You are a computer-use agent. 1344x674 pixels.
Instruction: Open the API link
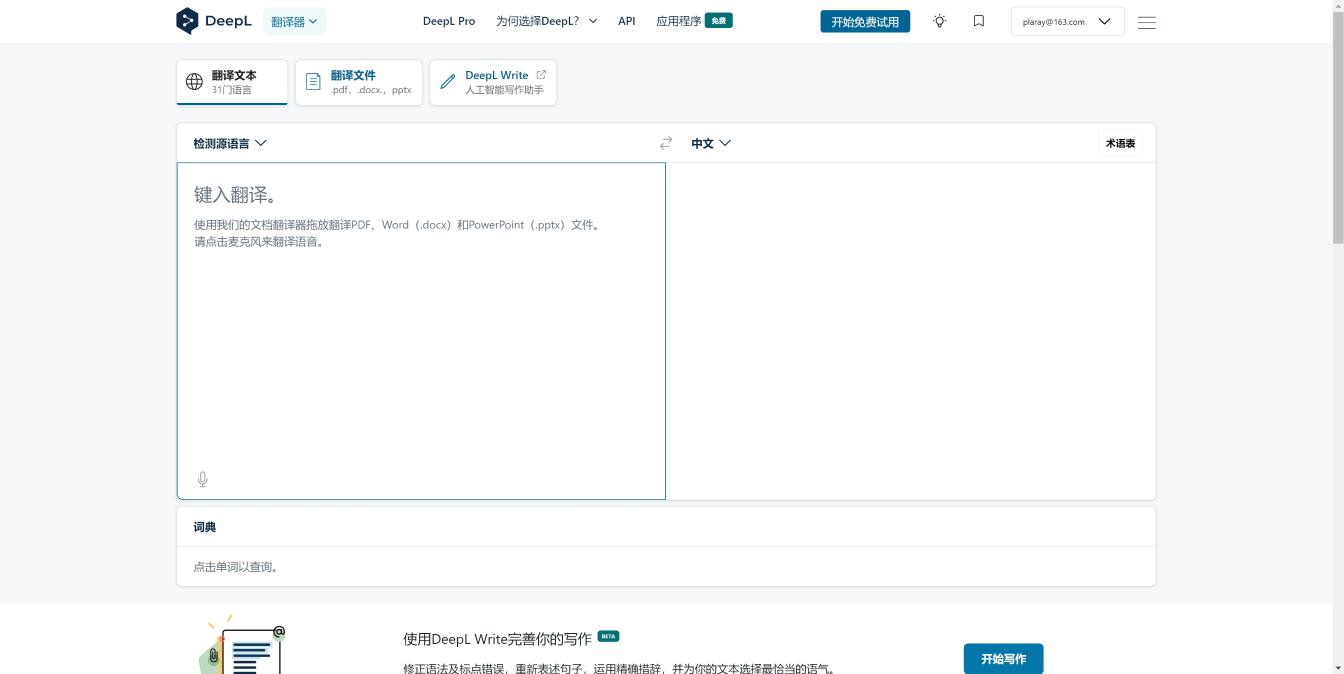[627, 21]
